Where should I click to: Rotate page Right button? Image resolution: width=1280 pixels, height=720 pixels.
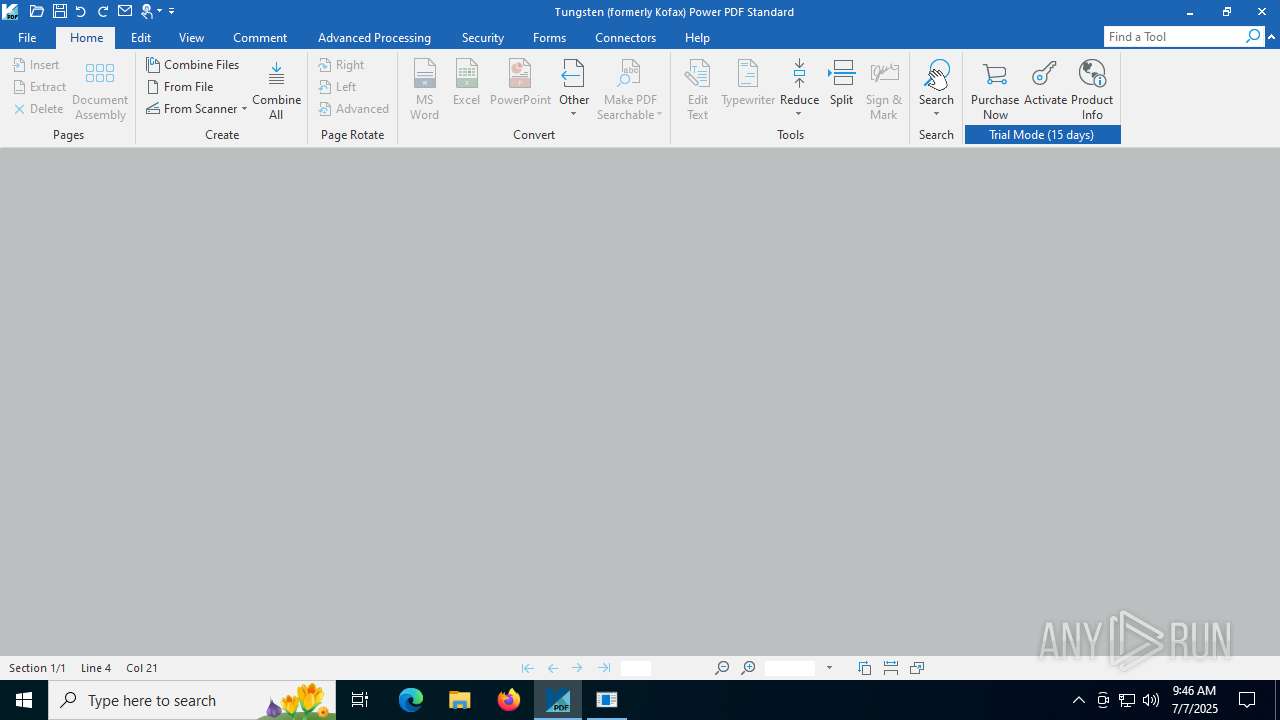[x=342, y=65]
